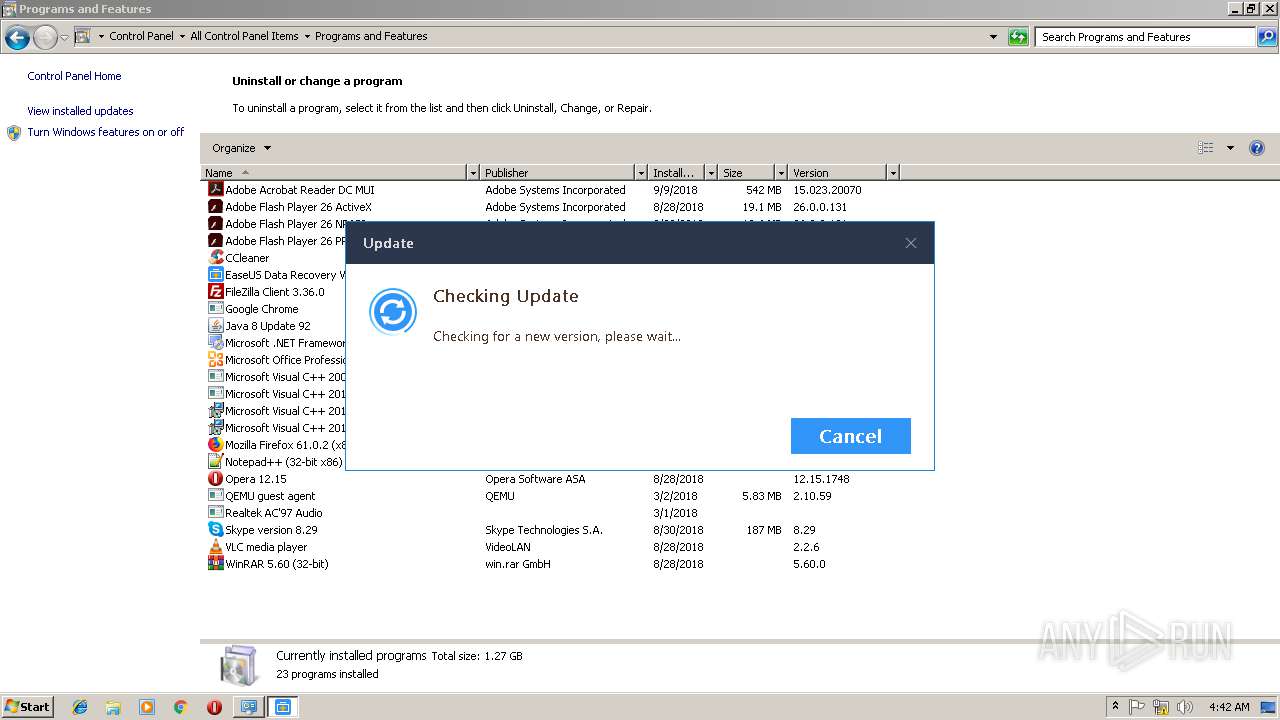Cancel the update check
The height and width of the screenshot is (720, 1280).
(x=850, y=436)
